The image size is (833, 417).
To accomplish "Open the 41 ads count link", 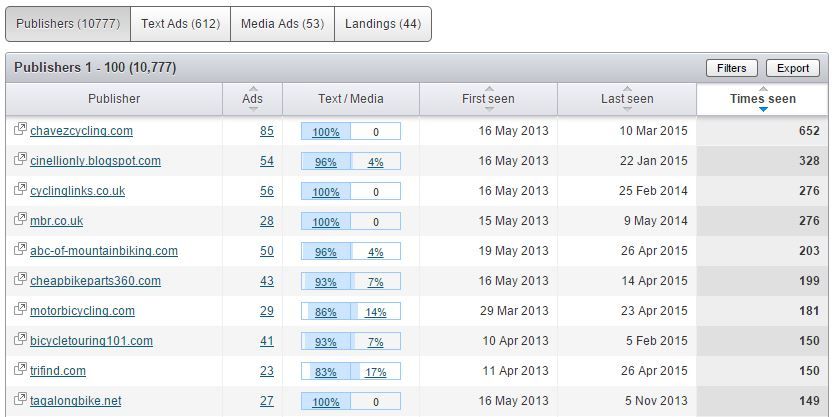I will pos(267,341).
